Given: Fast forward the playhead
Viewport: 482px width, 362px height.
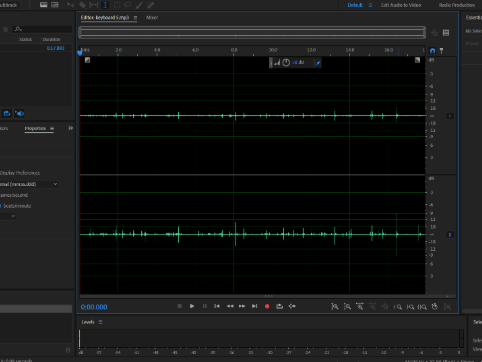Looking at the screenshot, I should 242,306.
